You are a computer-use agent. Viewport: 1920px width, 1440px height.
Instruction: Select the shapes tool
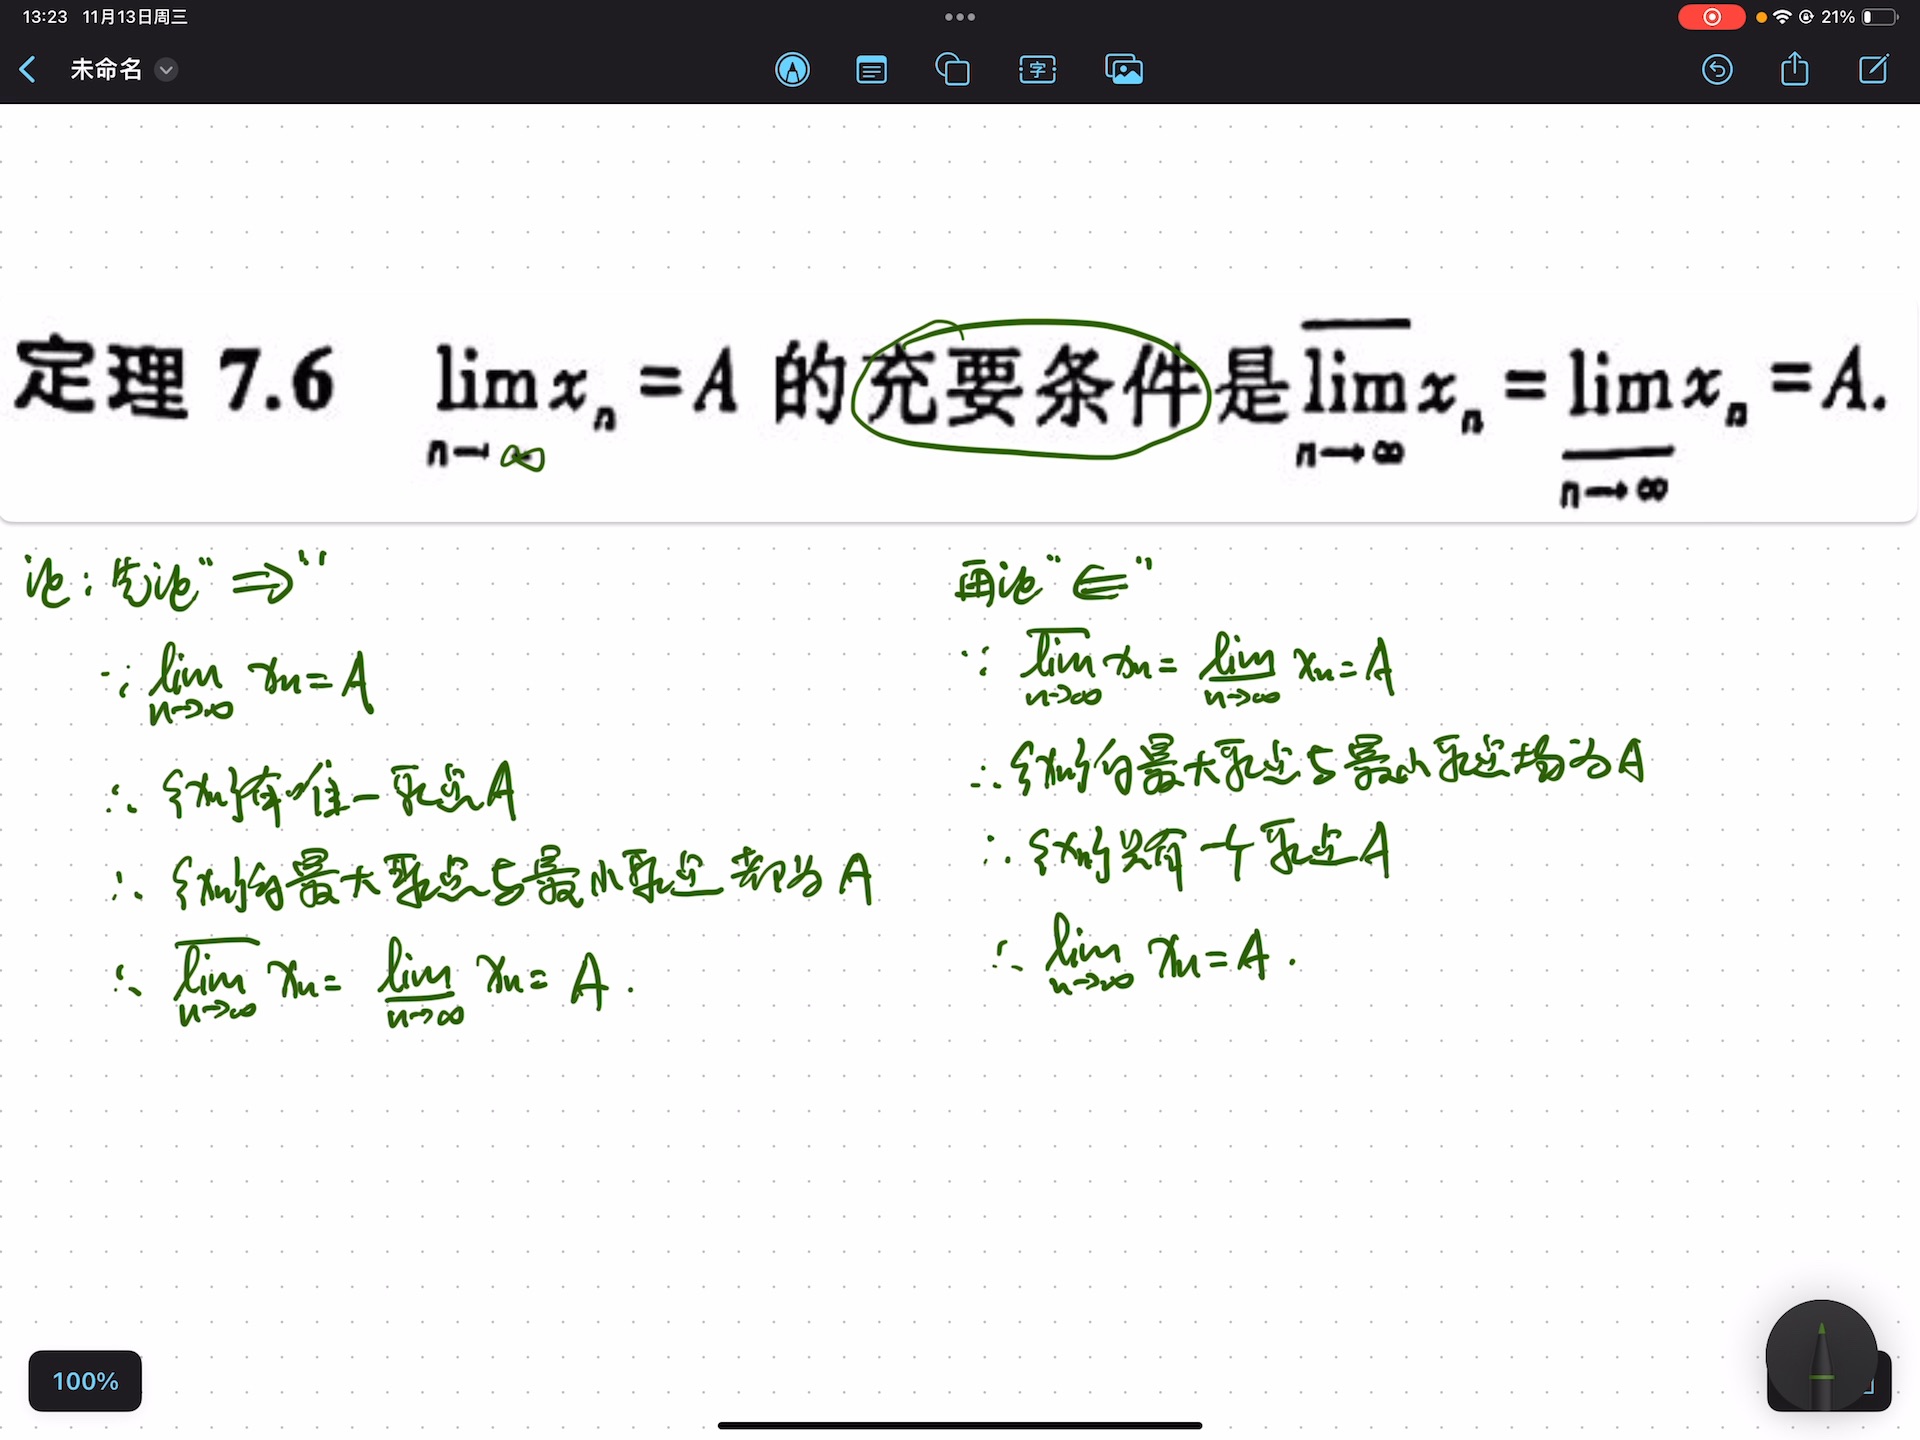point(953,69)
